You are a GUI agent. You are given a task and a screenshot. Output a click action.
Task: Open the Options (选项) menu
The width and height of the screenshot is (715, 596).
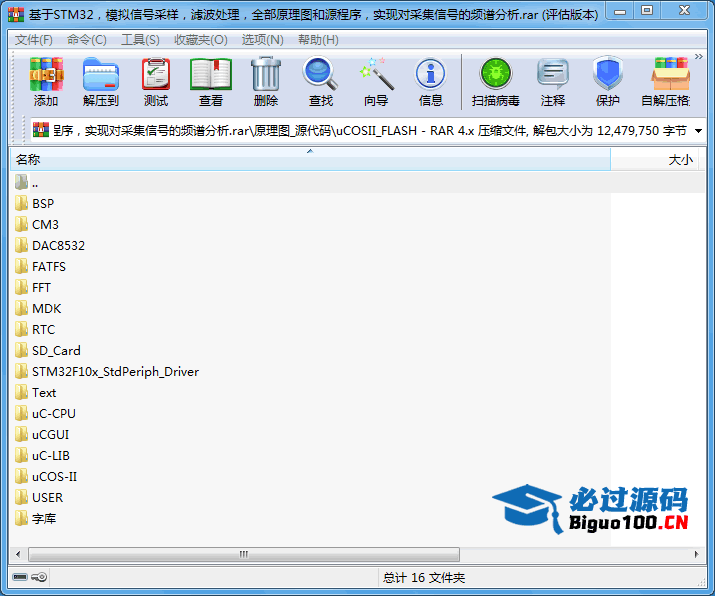[x=262, y=40]
